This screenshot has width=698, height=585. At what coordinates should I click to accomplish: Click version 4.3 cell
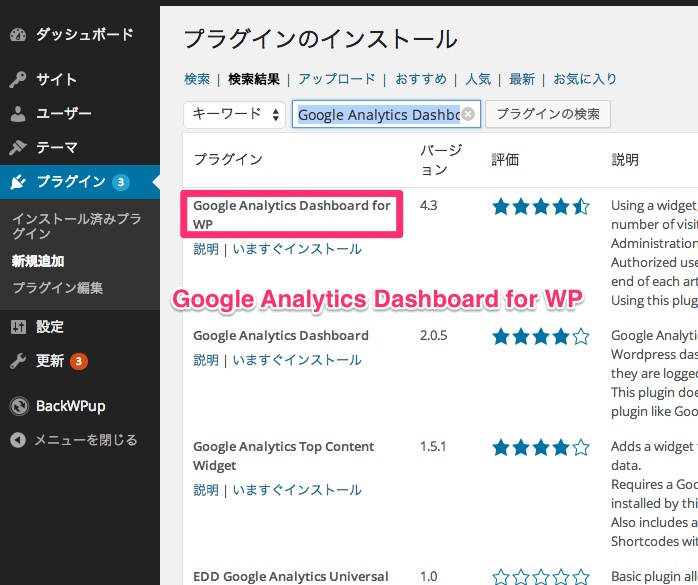click(x=428, y=205)
